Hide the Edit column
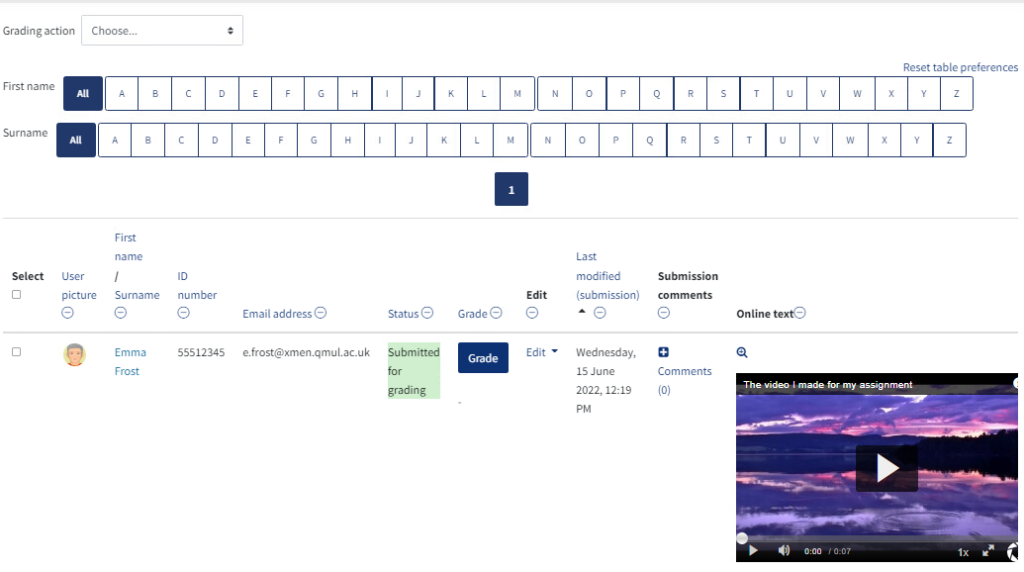Screen dimensions: 1024x572 532,313
